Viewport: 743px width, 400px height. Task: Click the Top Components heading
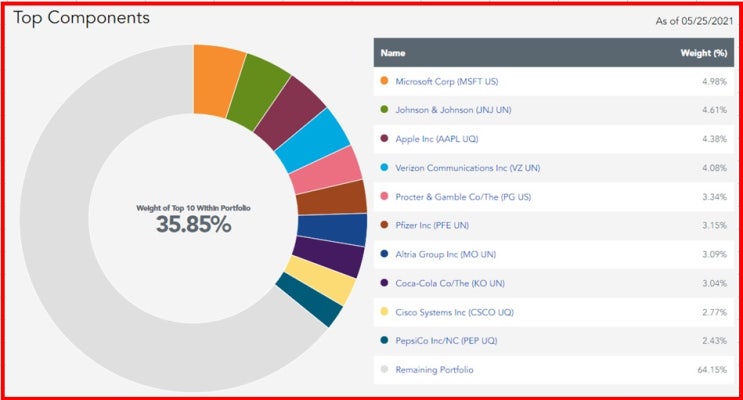(82, 18)
